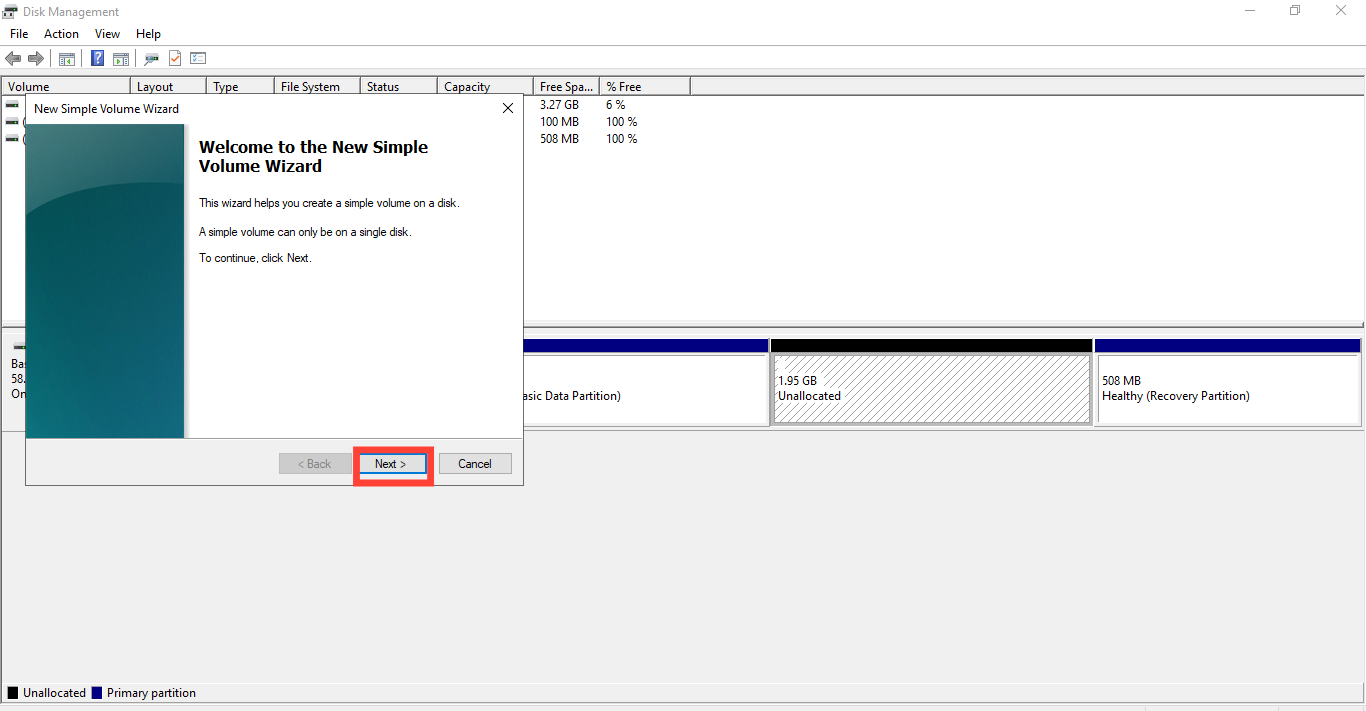Open the View menu

click(x=107, y=33)
